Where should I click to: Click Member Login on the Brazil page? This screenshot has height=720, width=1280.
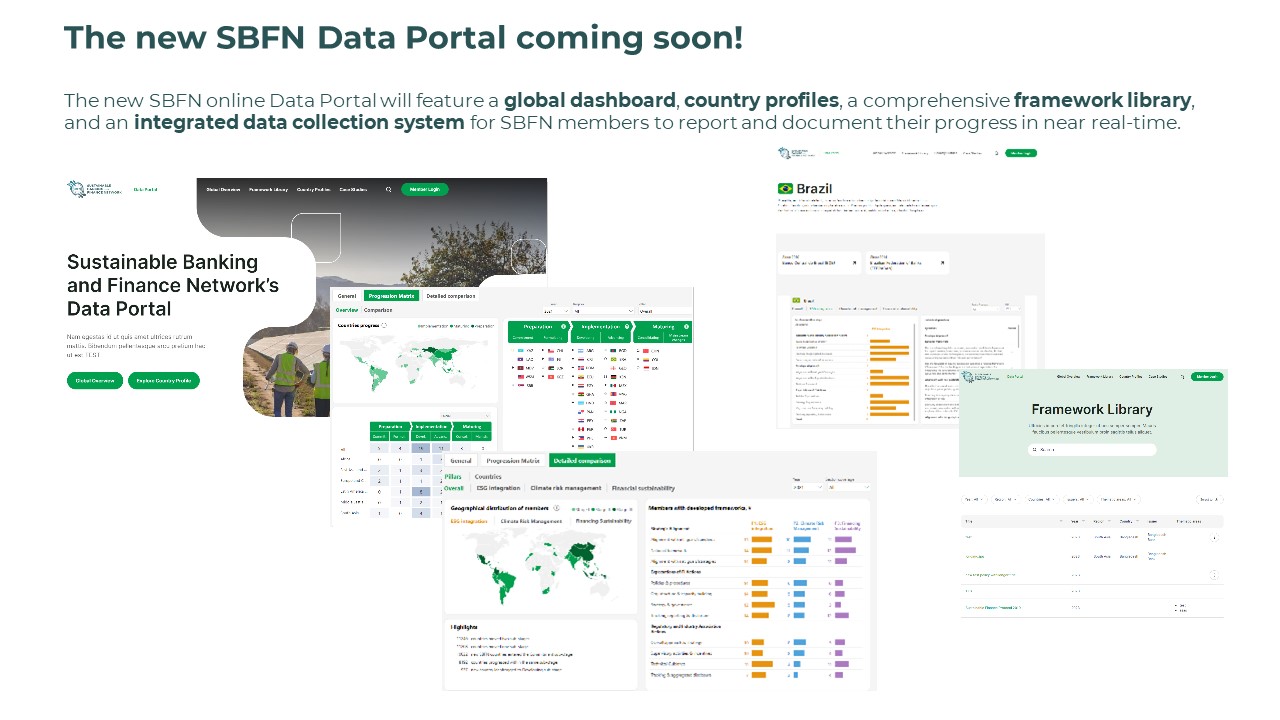[1021, 153]
